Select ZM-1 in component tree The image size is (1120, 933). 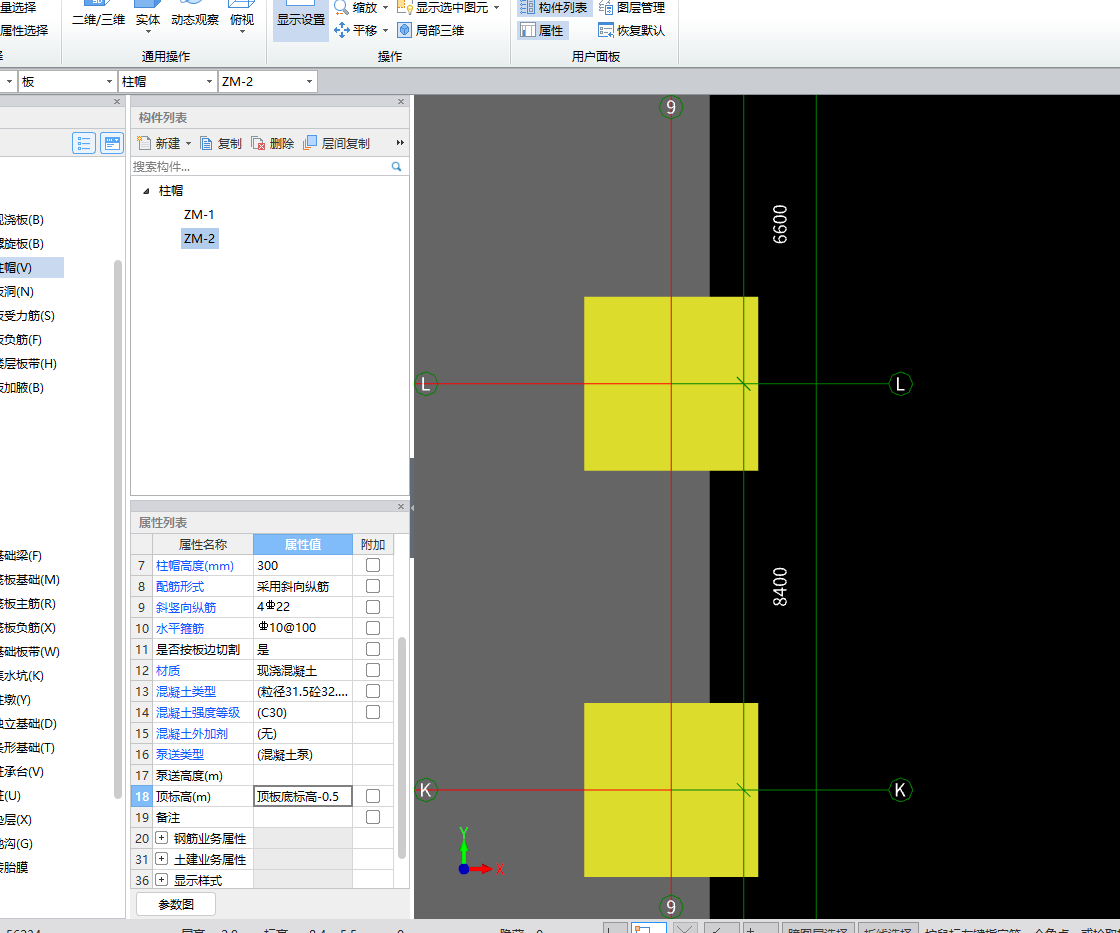(199, 214)
